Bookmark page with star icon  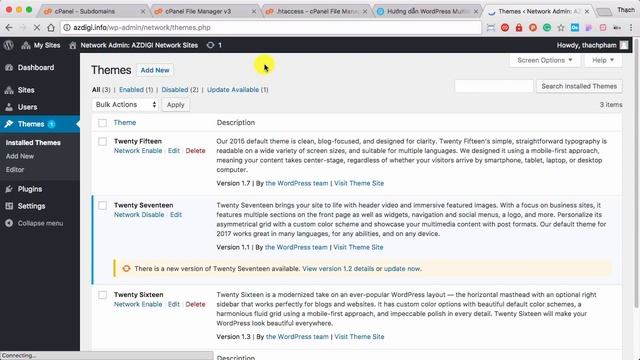point(561,28)
